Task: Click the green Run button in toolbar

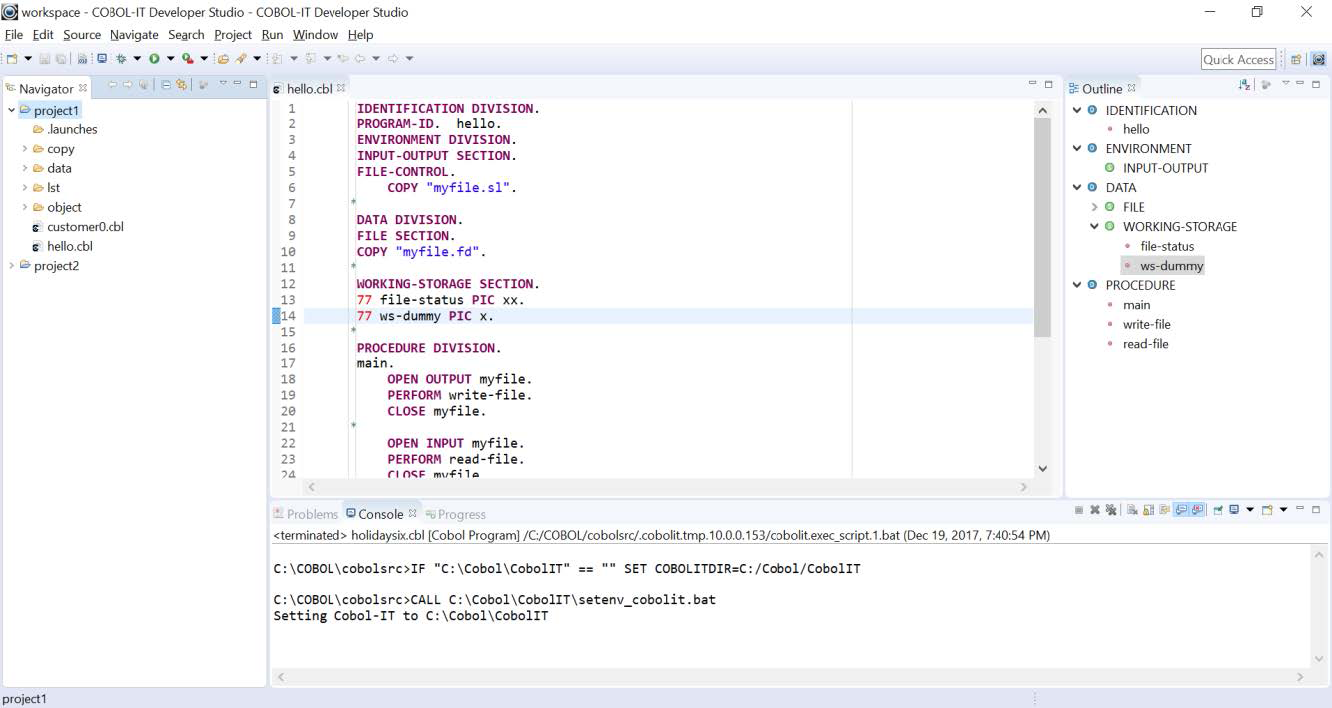Action: coord(154,59)
